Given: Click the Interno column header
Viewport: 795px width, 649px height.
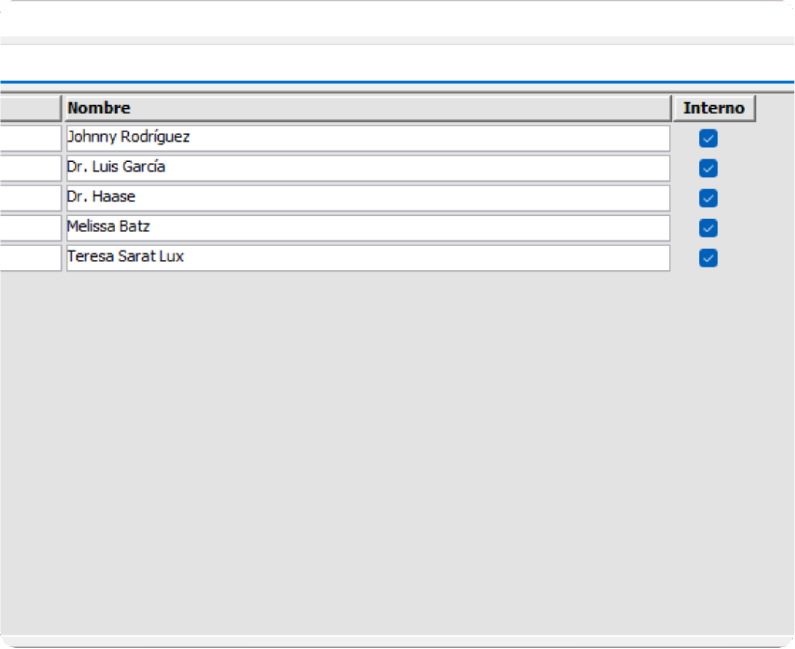Looking at the screenshot, I should [714, 108].
